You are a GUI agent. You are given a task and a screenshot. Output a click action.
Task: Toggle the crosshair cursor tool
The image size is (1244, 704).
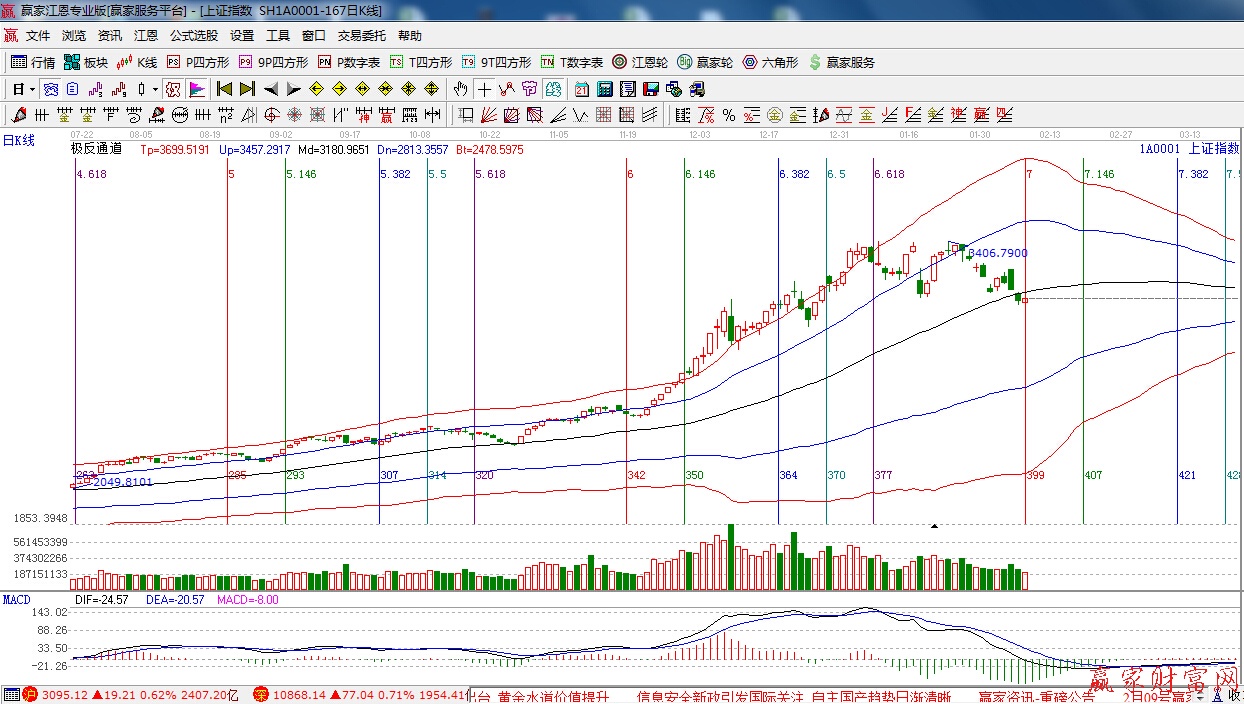tap(484, 89)
